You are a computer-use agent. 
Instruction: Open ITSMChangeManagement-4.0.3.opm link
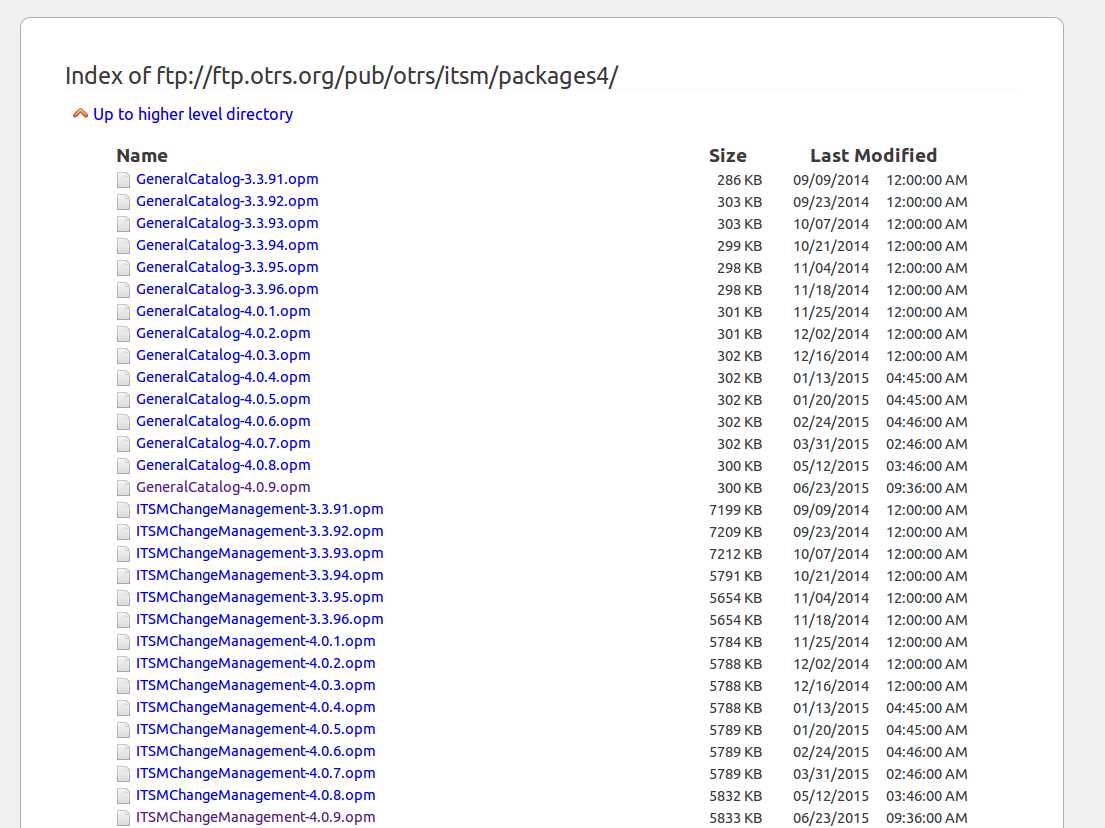click(256, 685)
